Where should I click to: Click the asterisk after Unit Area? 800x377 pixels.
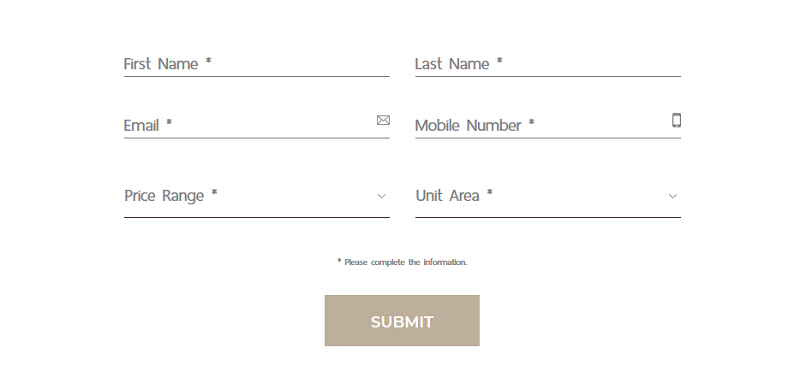[x=489, y=193]
